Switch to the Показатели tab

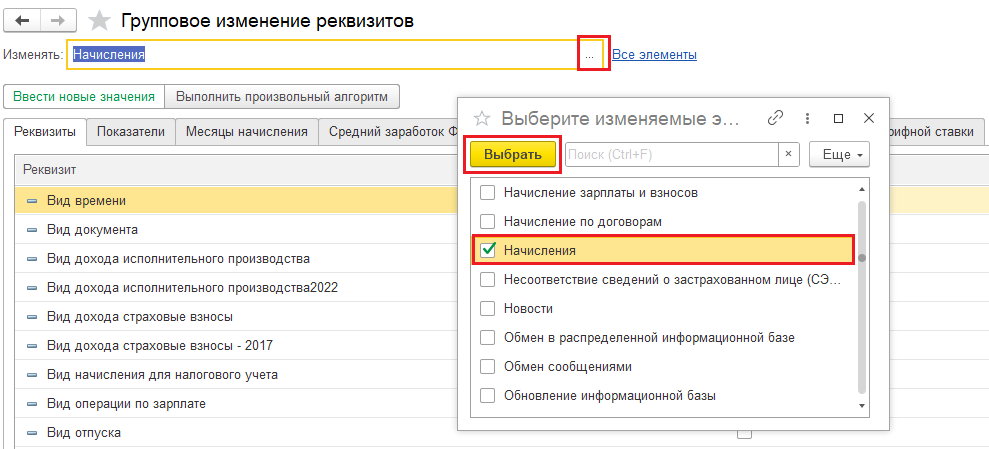[x=131, y=132]
